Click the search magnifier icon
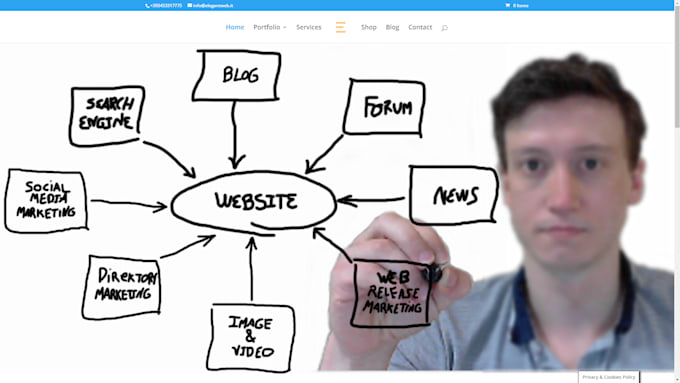 click(x=444, y=28)
